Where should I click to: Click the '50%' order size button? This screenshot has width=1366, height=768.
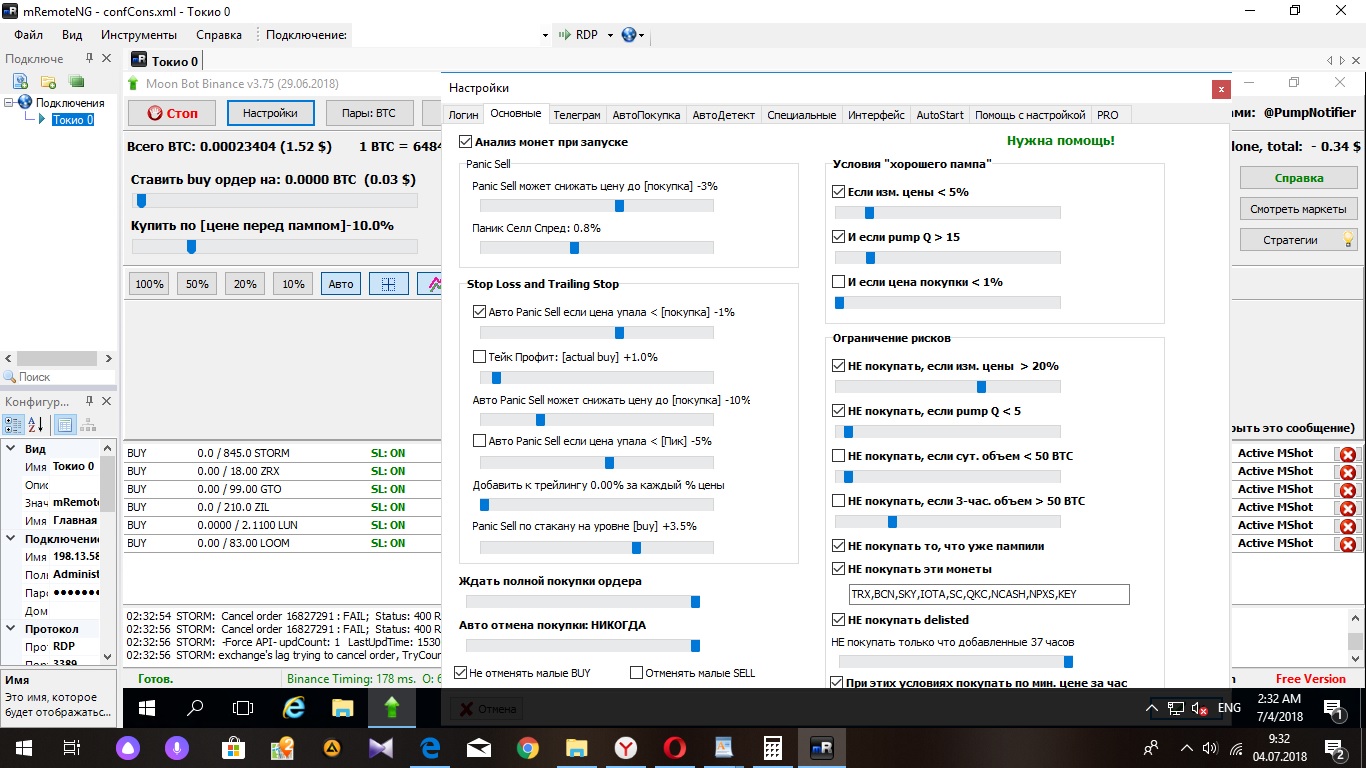(x=197, y=284)
